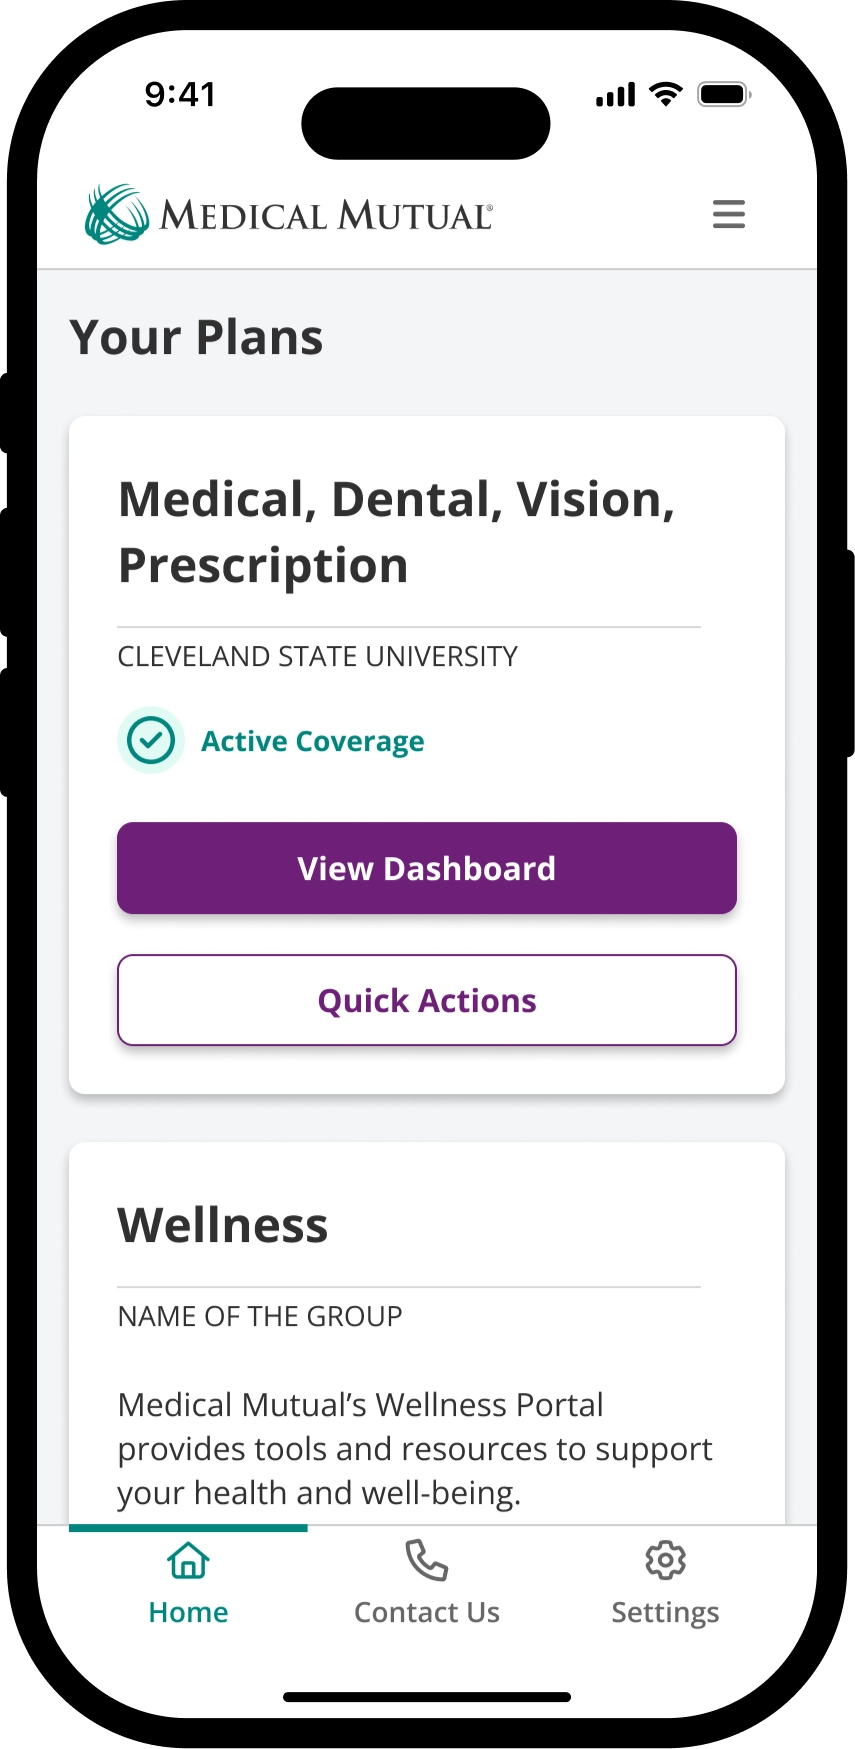Tap the Active Coverage checkmark icon
Screen dimensions: 855x1749
click(x=151, y=741)
